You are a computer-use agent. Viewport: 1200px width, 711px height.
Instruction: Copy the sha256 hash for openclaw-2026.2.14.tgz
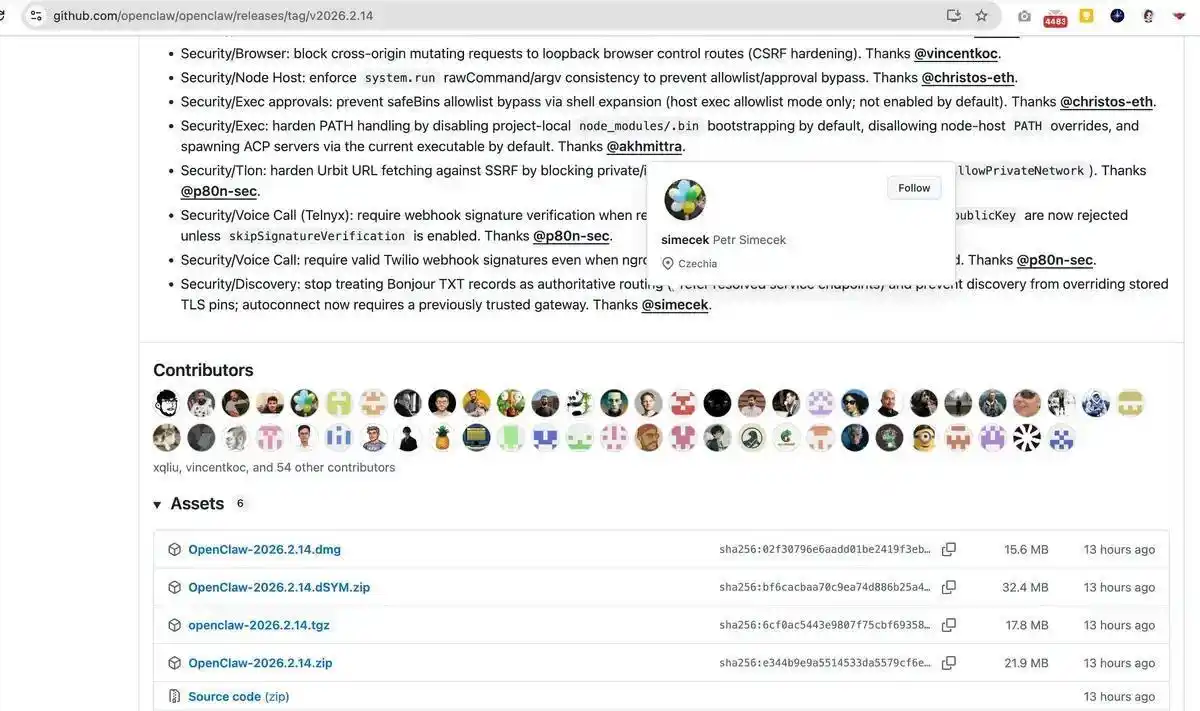[x=948, y=625]
